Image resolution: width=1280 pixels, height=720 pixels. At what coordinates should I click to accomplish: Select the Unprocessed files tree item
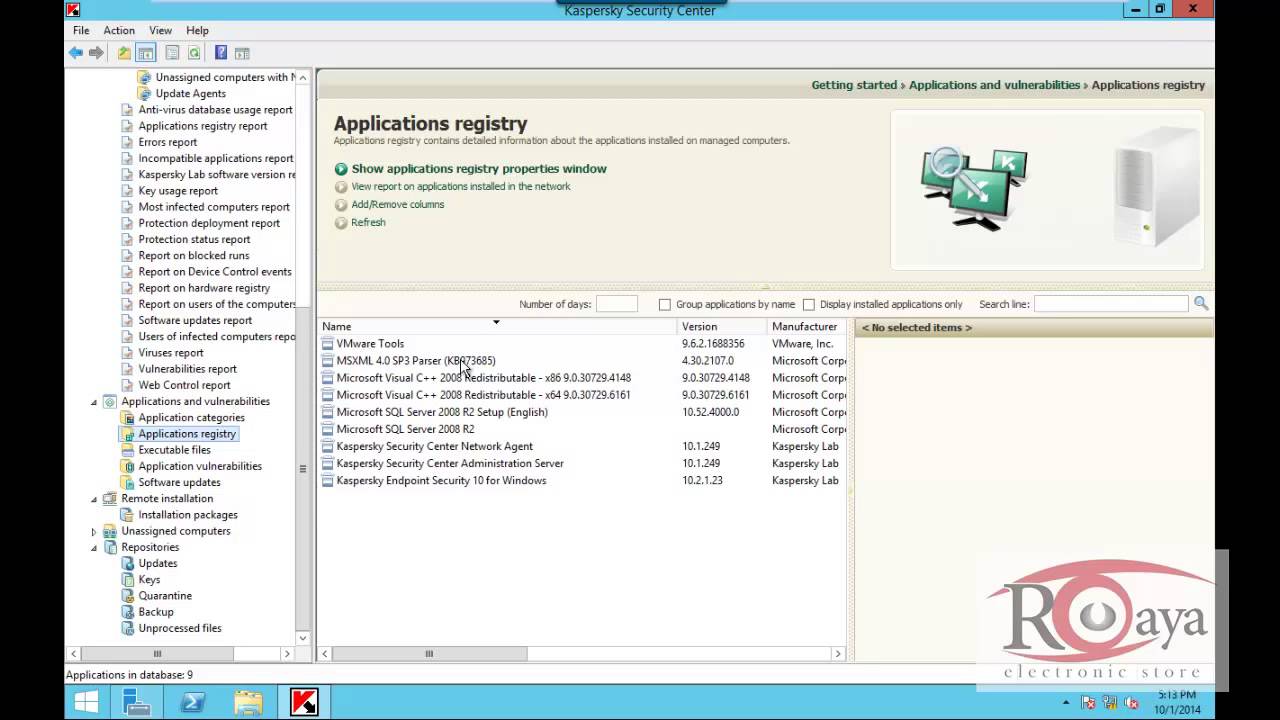click(180, 629)
